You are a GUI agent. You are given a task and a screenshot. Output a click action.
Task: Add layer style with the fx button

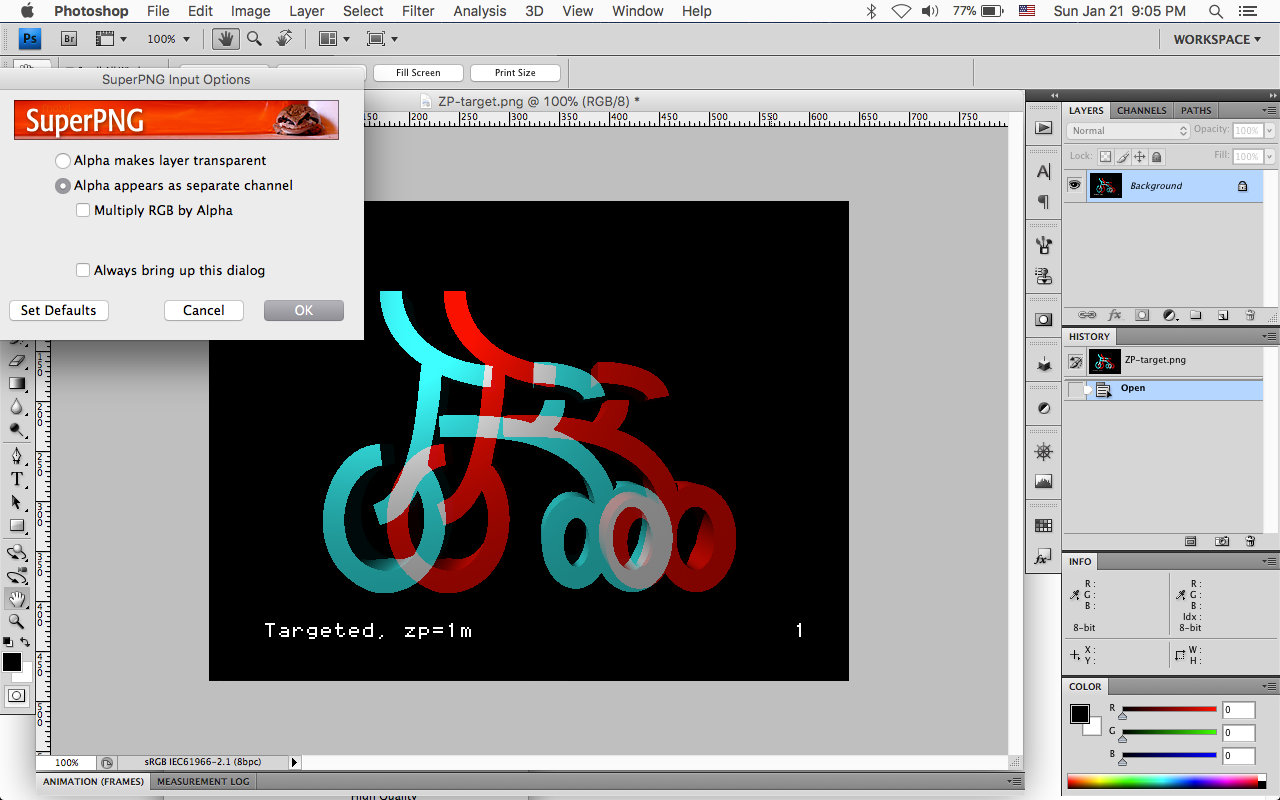pyautogui.click(x=1115, y=315)
